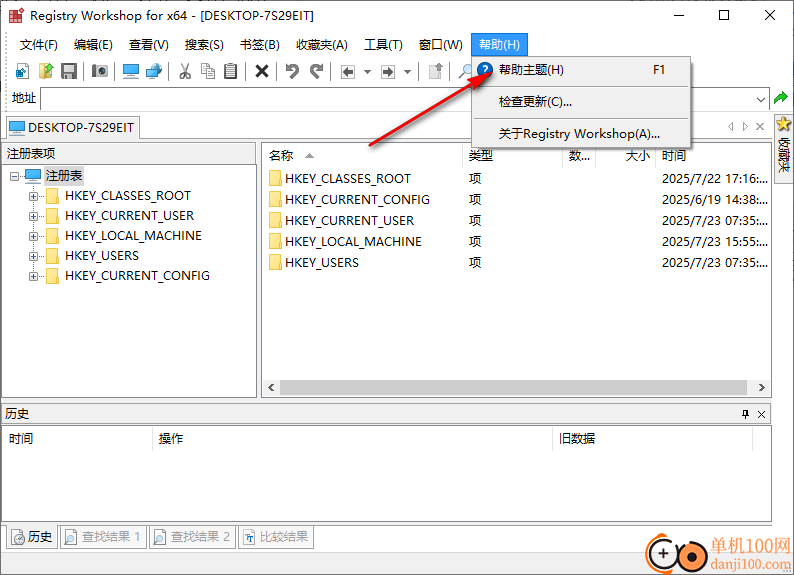Sort list by the 类型 column header
The image size is (794, 575).
[x=512, y=155]
